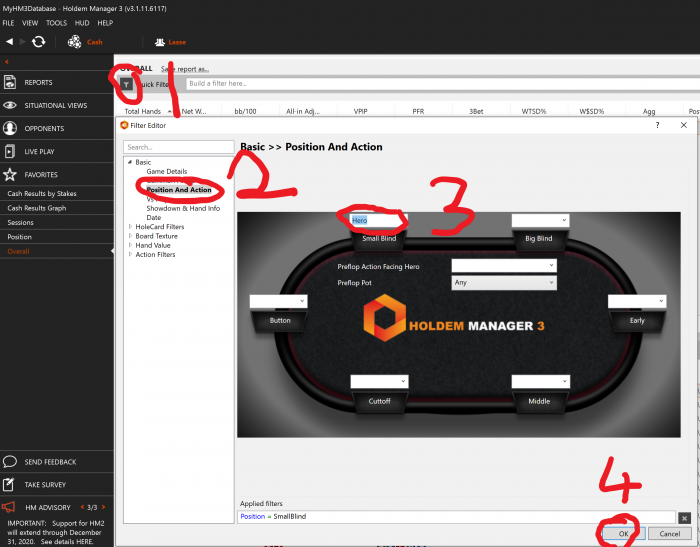The image size is (700, 547).
Task: Go to next HM Advisory message
Action: [104, 507]
